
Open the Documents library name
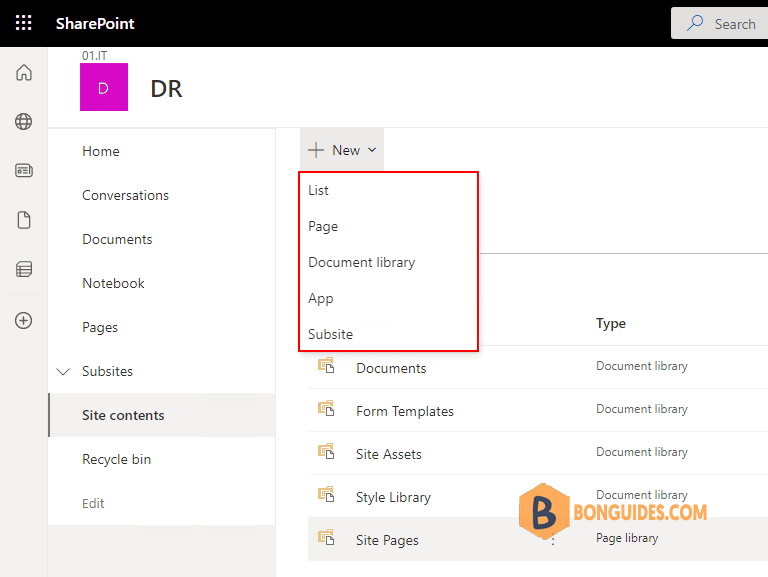pyautogui.click(x=391, y=368)
